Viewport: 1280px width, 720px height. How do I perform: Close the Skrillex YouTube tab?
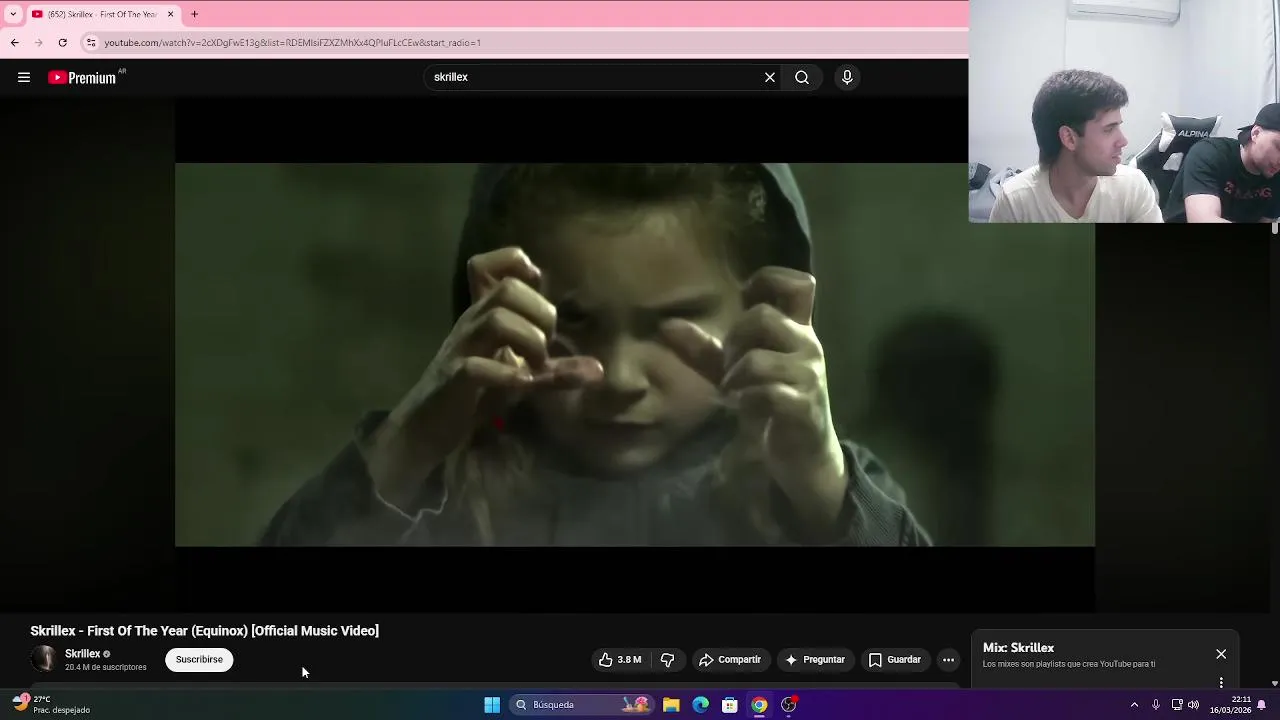pyautogui.click(x=170, y=14)
